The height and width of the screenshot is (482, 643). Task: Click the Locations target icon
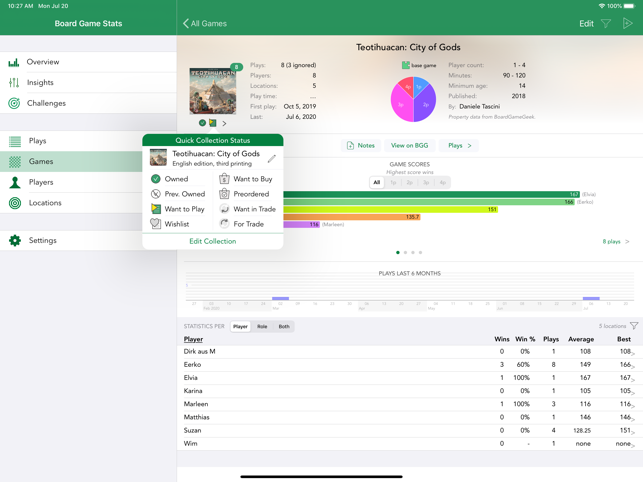15,203
